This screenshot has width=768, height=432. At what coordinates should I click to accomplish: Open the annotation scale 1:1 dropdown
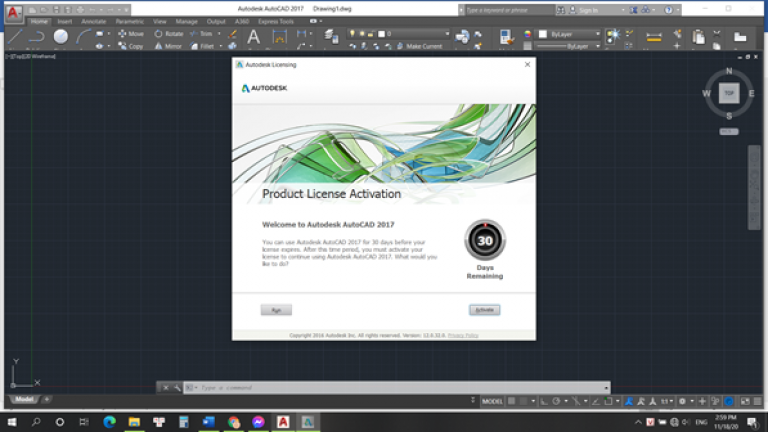(667, 401)
